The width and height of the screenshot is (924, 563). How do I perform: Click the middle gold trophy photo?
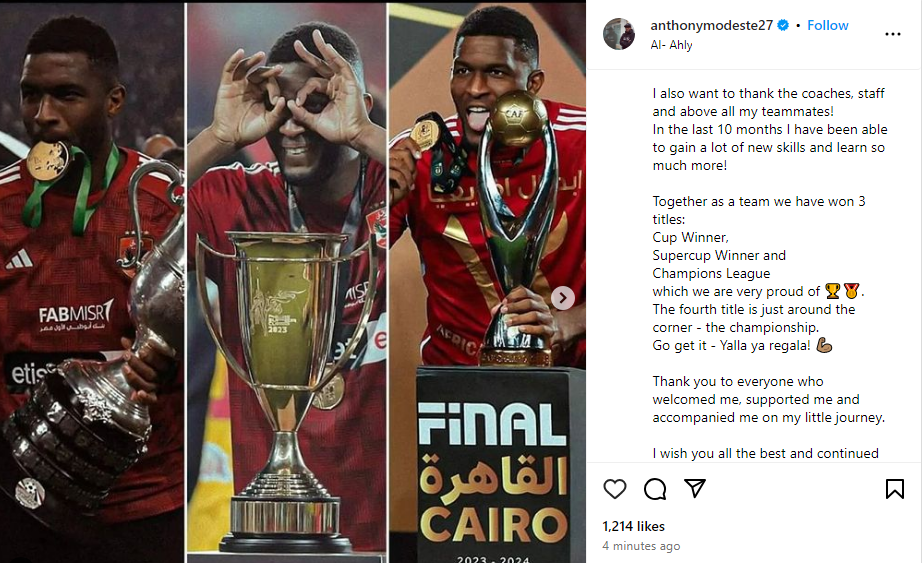point(286,283)
